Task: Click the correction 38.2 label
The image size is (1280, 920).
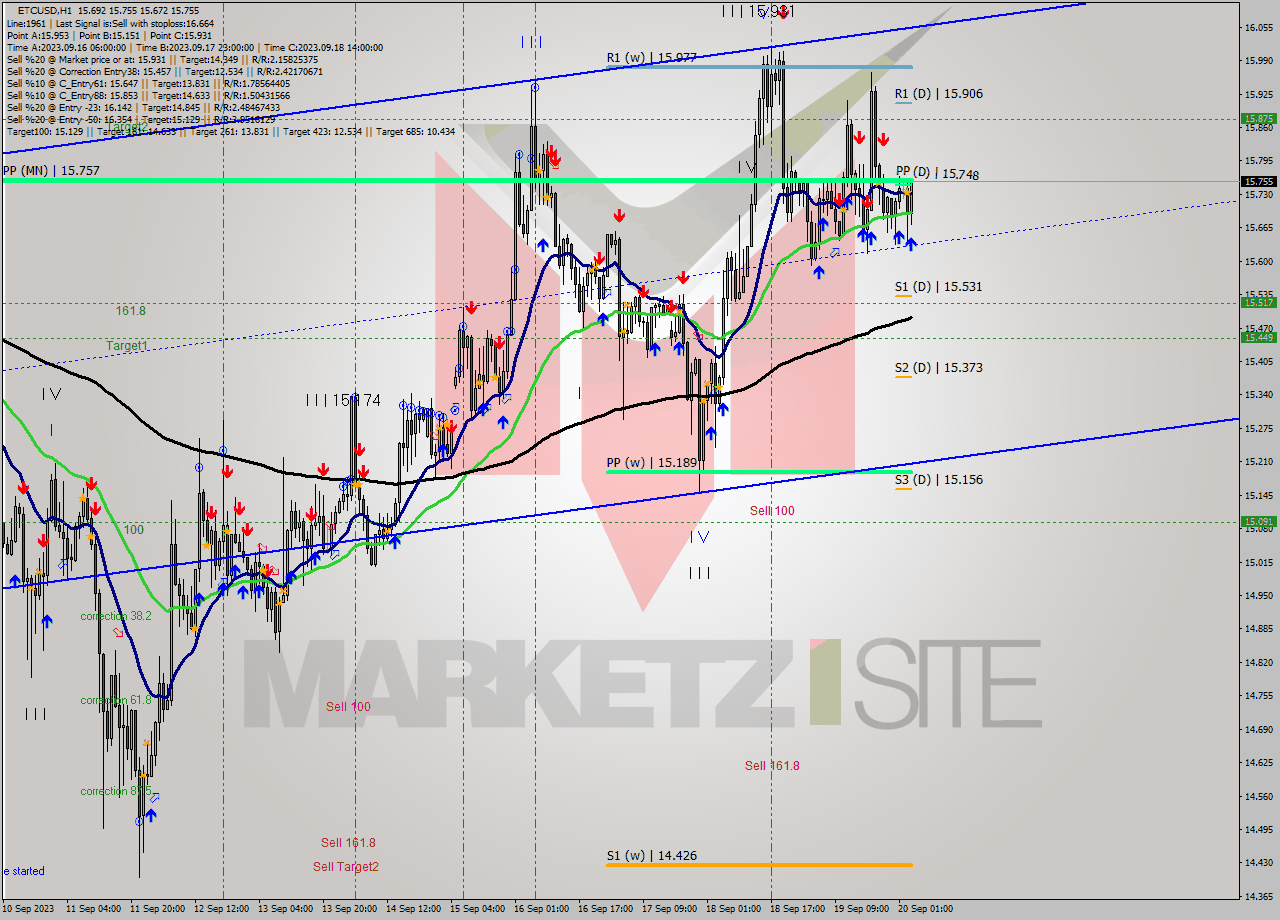Action: tap(116, 616)
